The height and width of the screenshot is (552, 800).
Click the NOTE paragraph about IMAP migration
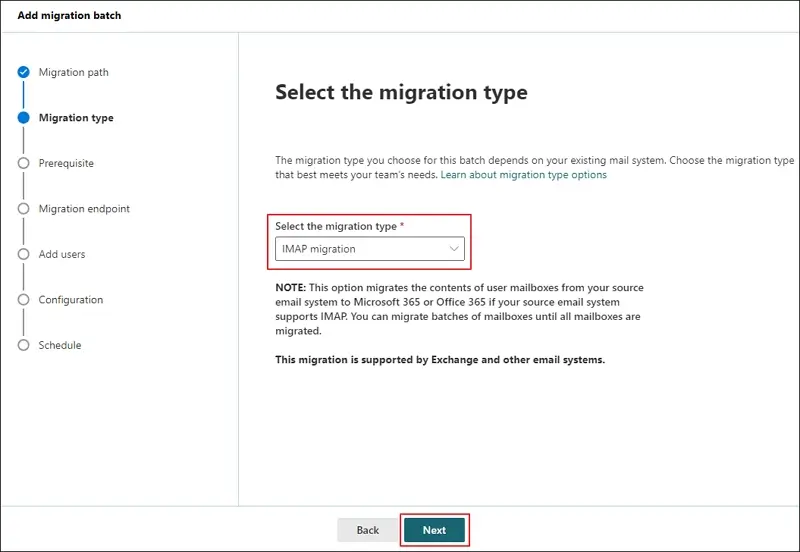(x=459, y=309)
